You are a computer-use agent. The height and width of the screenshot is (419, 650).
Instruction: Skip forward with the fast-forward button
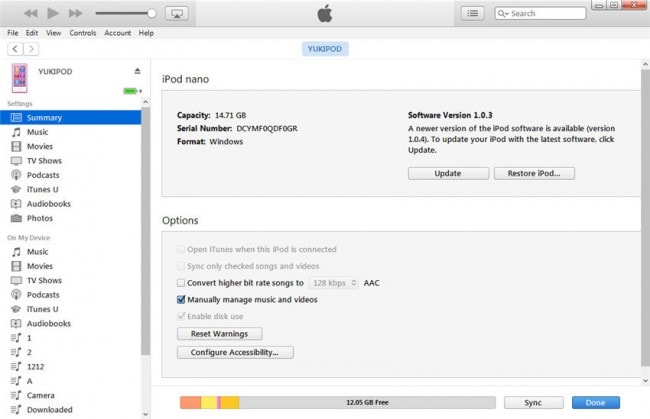[x=75, y=13]
